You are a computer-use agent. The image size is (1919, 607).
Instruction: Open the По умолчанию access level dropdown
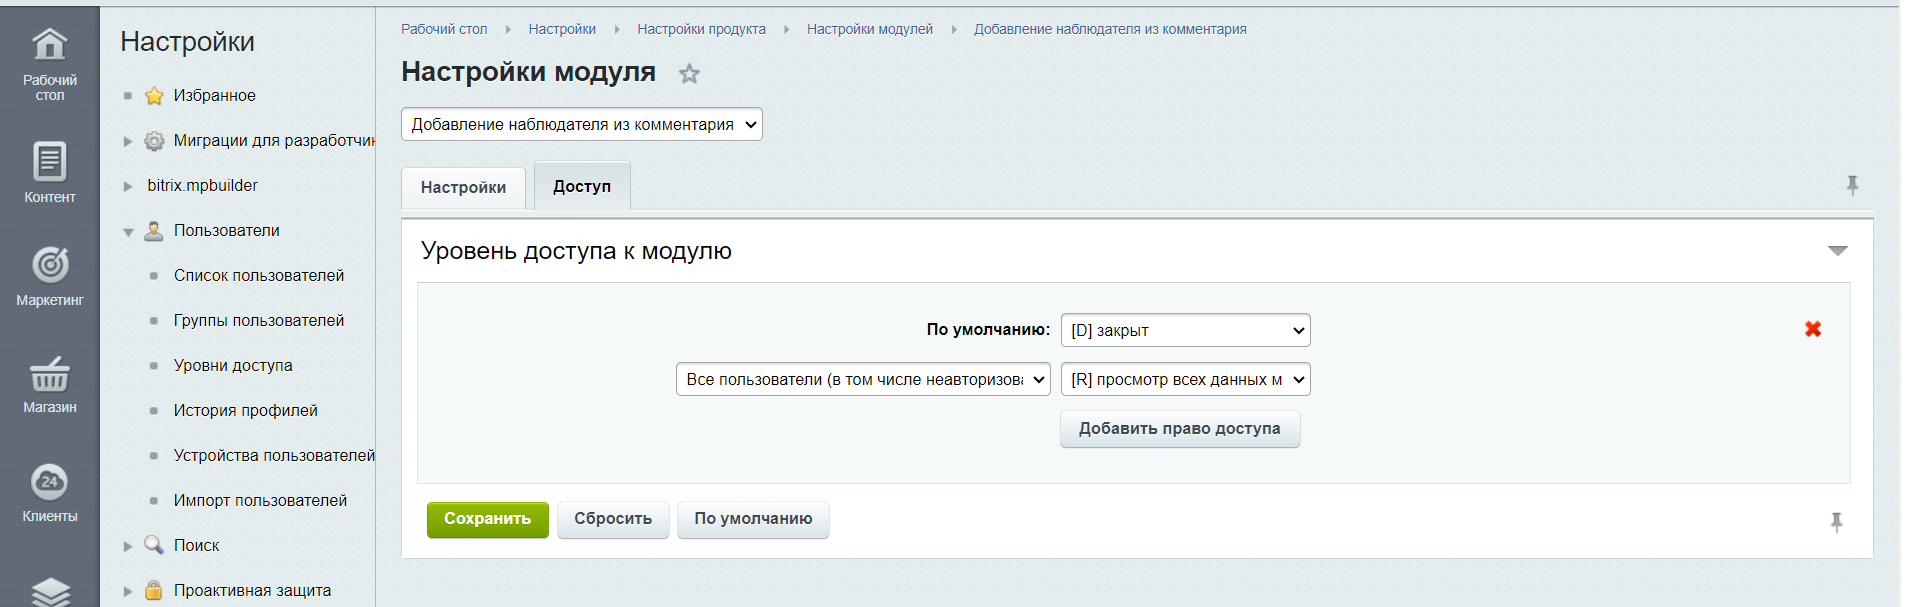click(x=1185, y=330)
